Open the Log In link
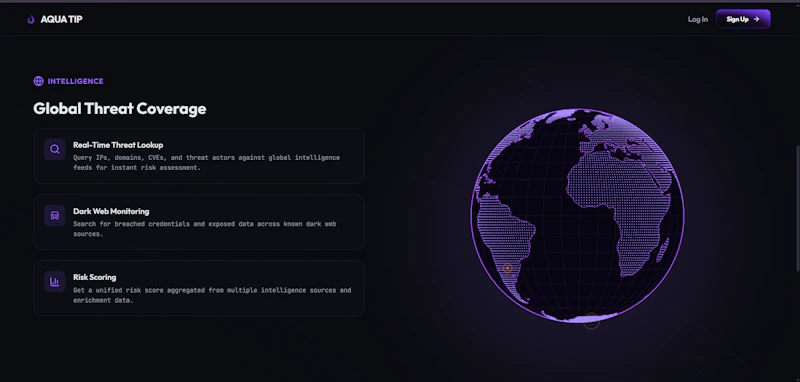 pos(697,19)
